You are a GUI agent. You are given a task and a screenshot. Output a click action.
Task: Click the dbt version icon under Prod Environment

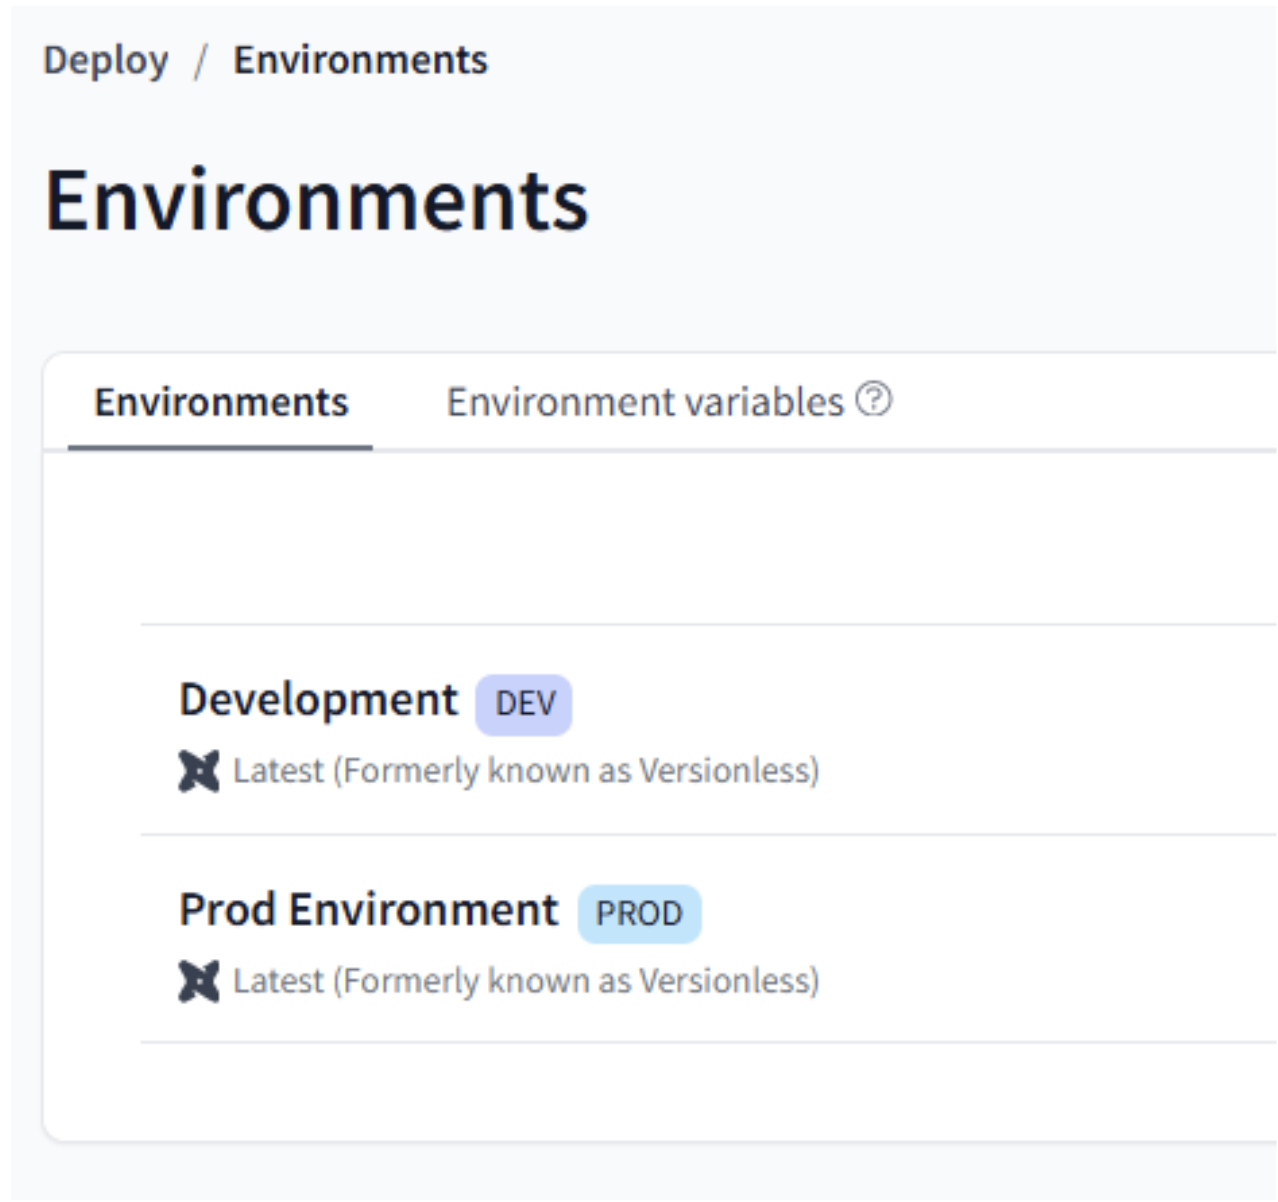(x=199, y=981)
